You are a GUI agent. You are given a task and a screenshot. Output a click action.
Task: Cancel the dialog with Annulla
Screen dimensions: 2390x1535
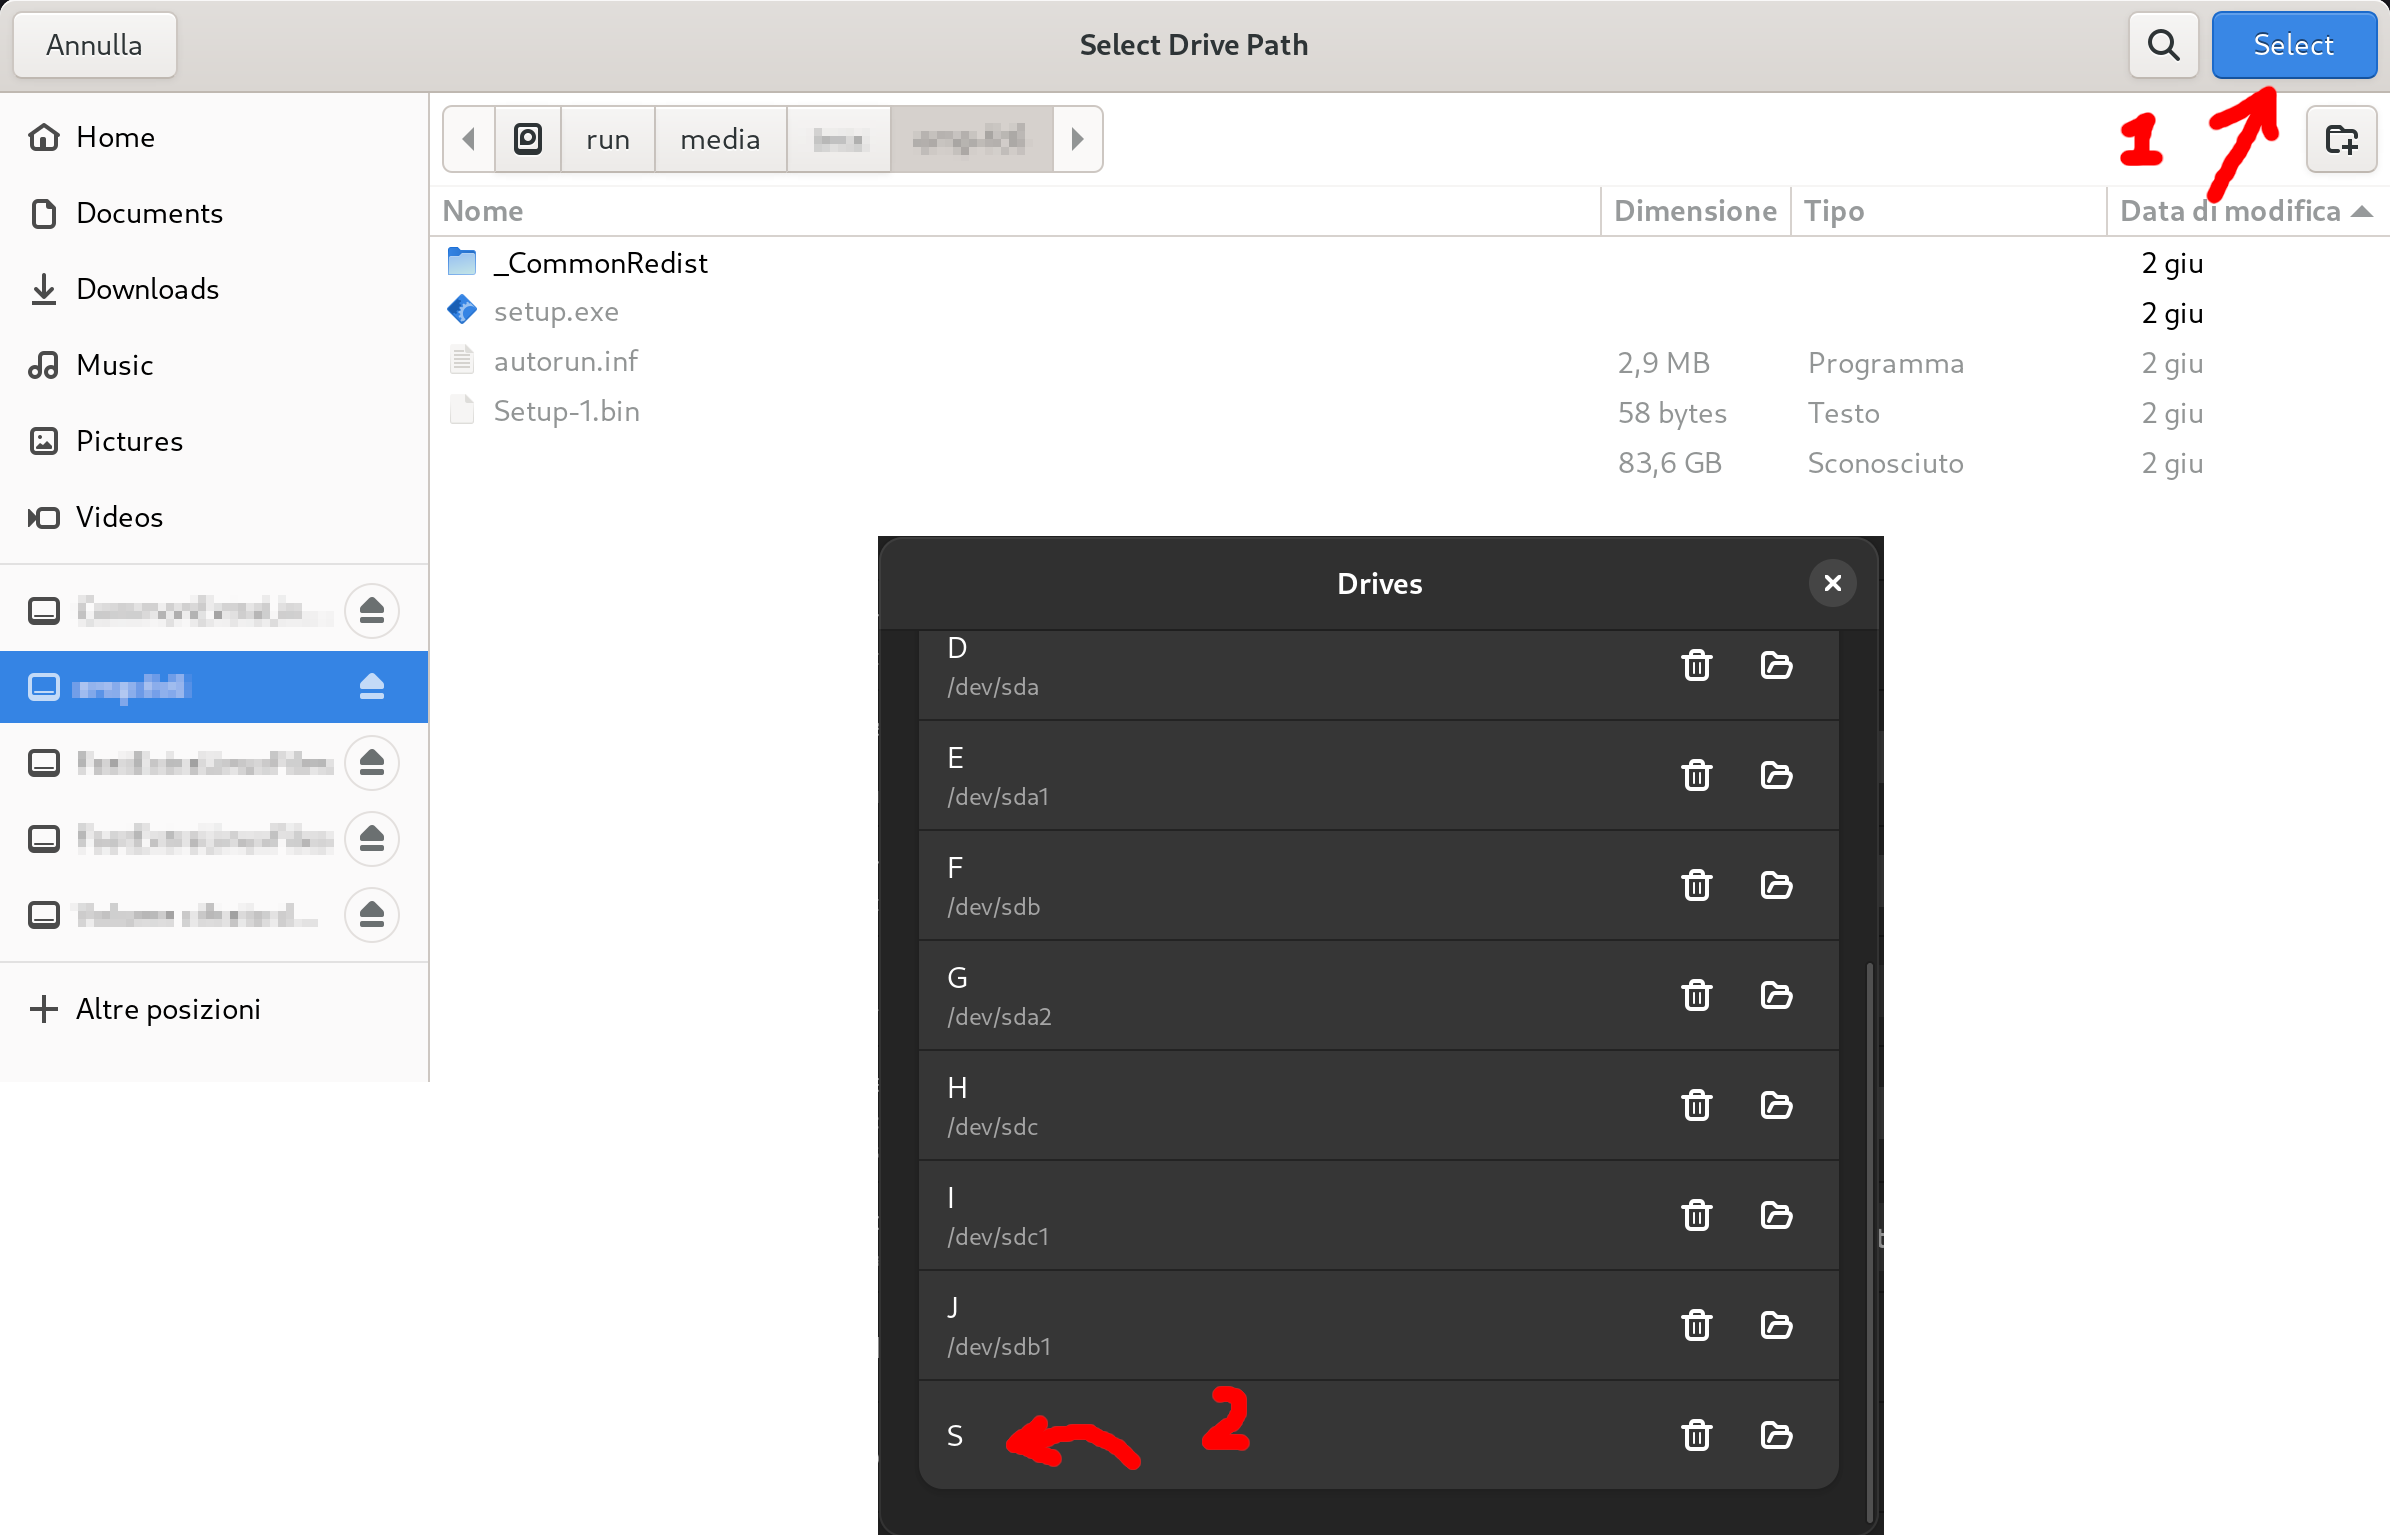tap(94, 44)
